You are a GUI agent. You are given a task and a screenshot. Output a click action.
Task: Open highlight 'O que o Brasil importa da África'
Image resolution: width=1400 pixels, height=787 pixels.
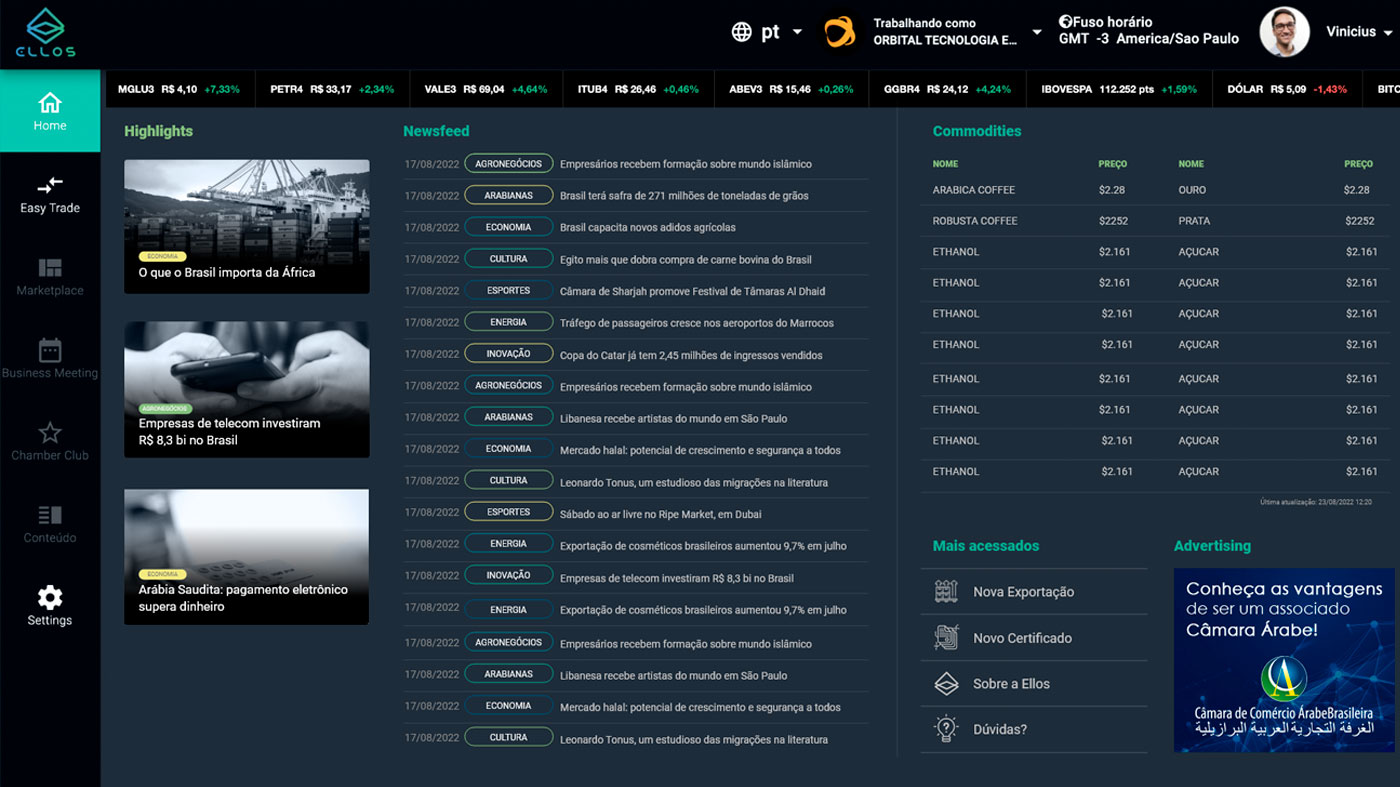tap(247, 227)
